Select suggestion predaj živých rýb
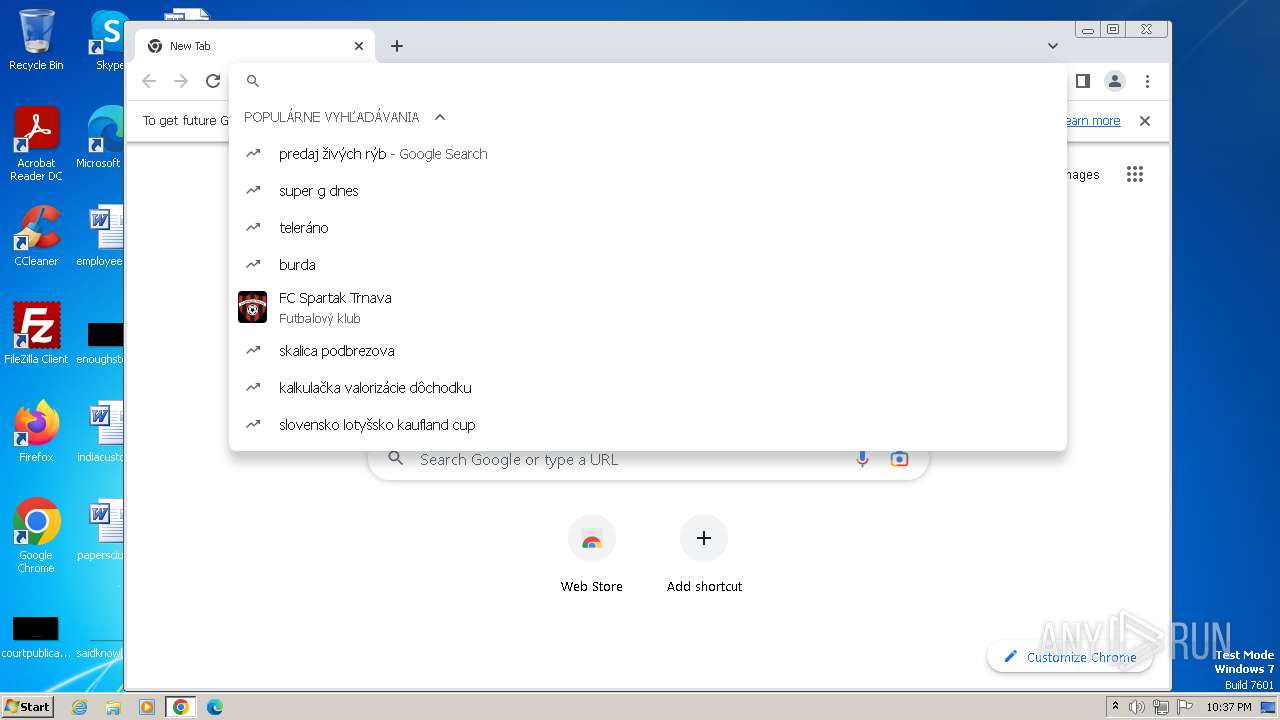 pos(648,154)
